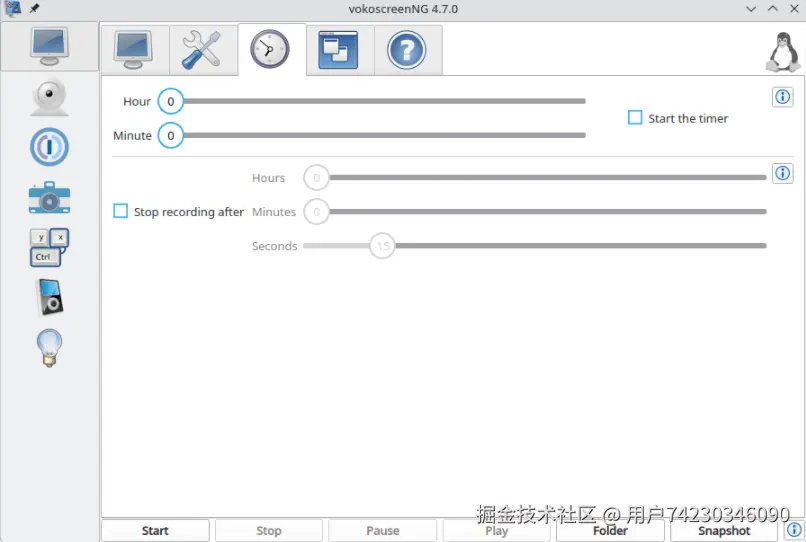Open the blue halo cursor-highlight section

point(49,147)
